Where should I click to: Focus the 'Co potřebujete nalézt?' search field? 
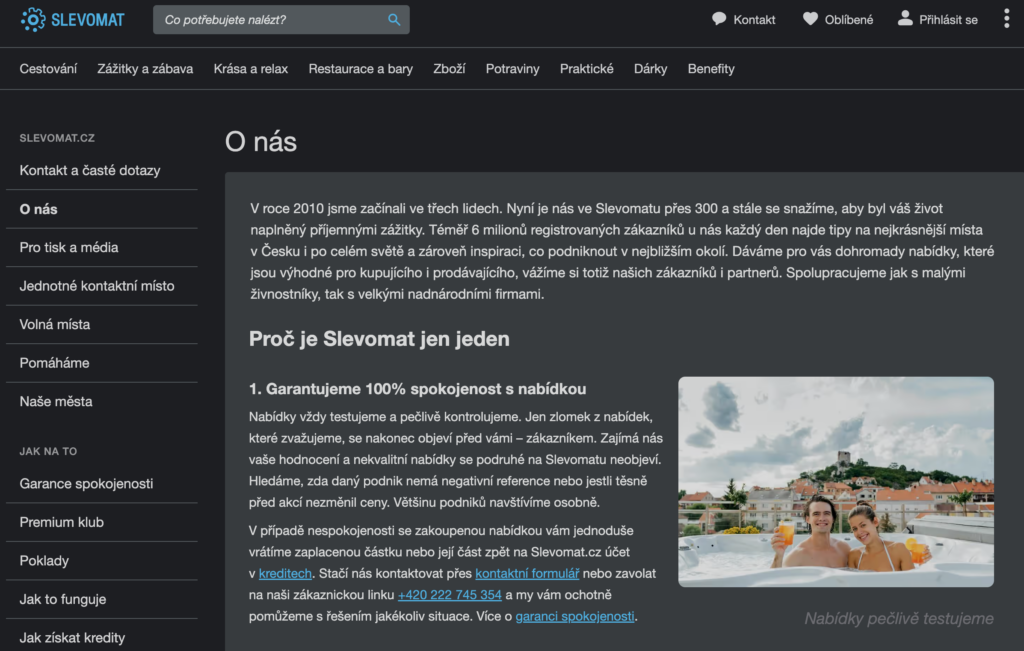(x=281, y=20)
